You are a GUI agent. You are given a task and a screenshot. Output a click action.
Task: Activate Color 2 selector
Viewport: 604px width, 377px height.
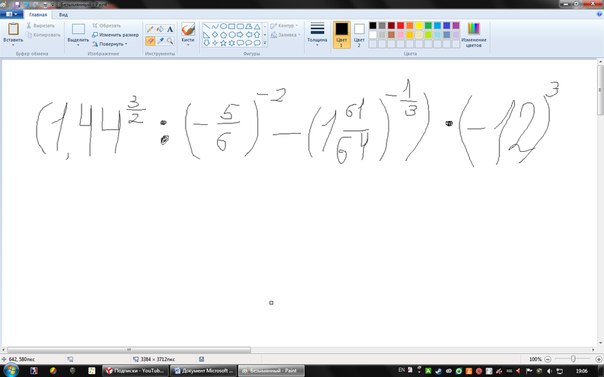[x=359, y=35]
